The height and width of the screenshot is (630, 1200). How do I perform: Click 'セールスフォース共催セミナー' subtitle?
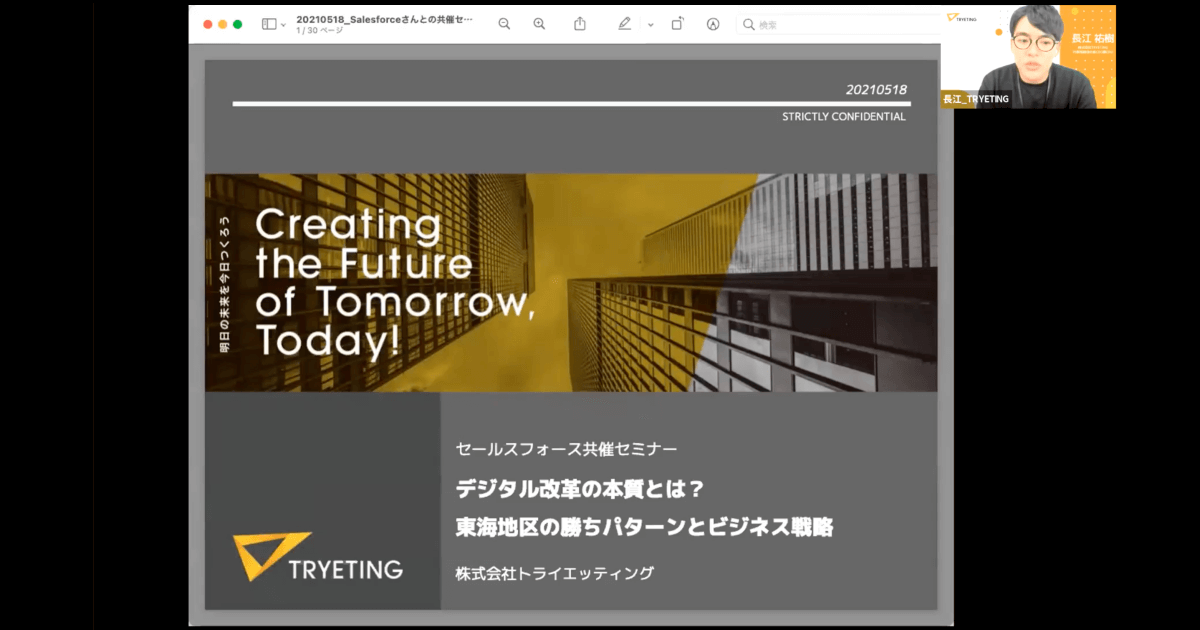click(566, 449)
